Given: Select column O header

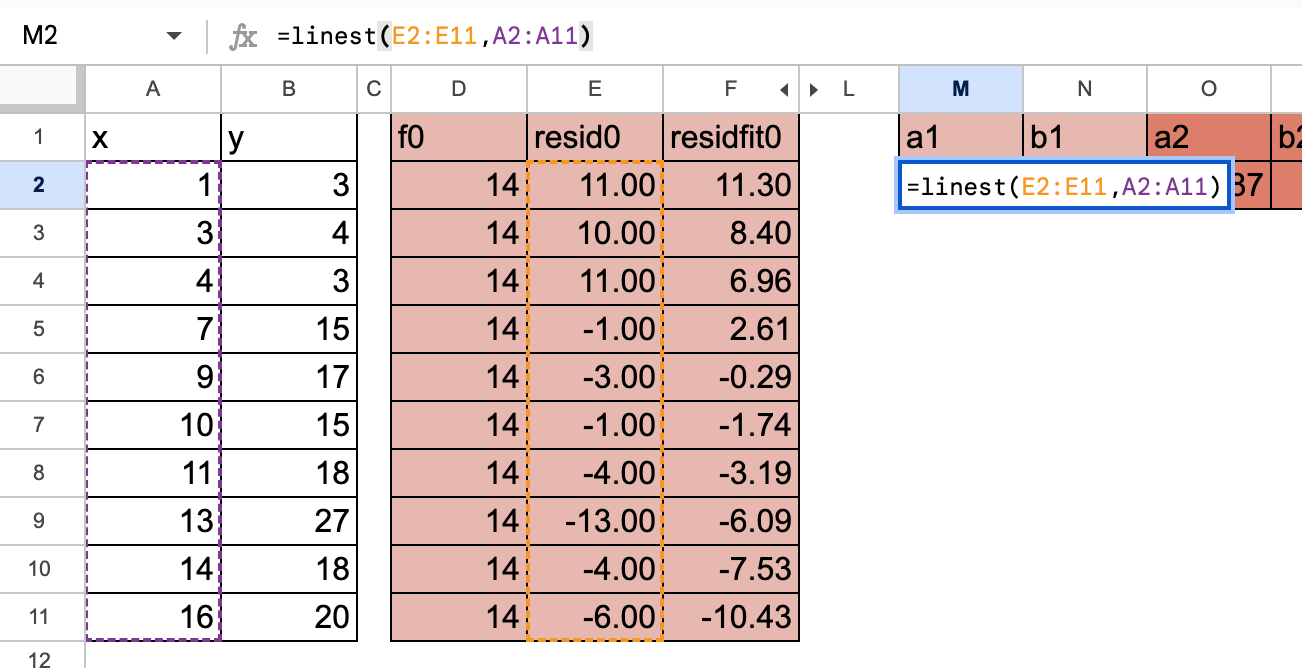Looking at the screenshot, I should coord(1208,89).
